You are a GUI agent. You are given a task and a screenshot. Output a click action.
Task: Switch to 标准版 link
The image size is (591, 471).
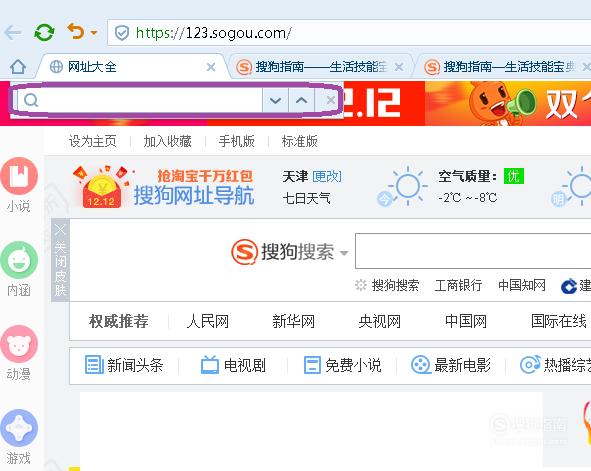[300, 141]
